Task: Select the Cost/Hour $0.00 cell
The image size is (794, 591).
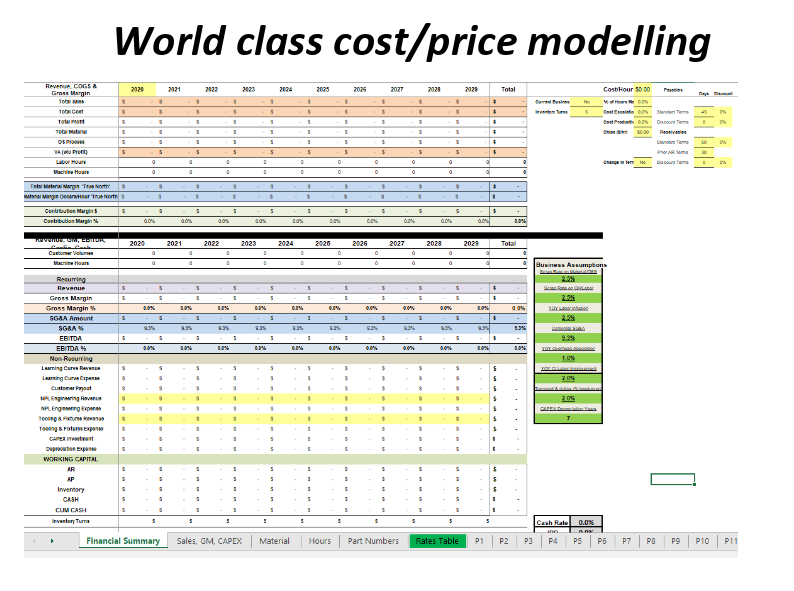Action: pyautogui.click(x=642, y=89)
